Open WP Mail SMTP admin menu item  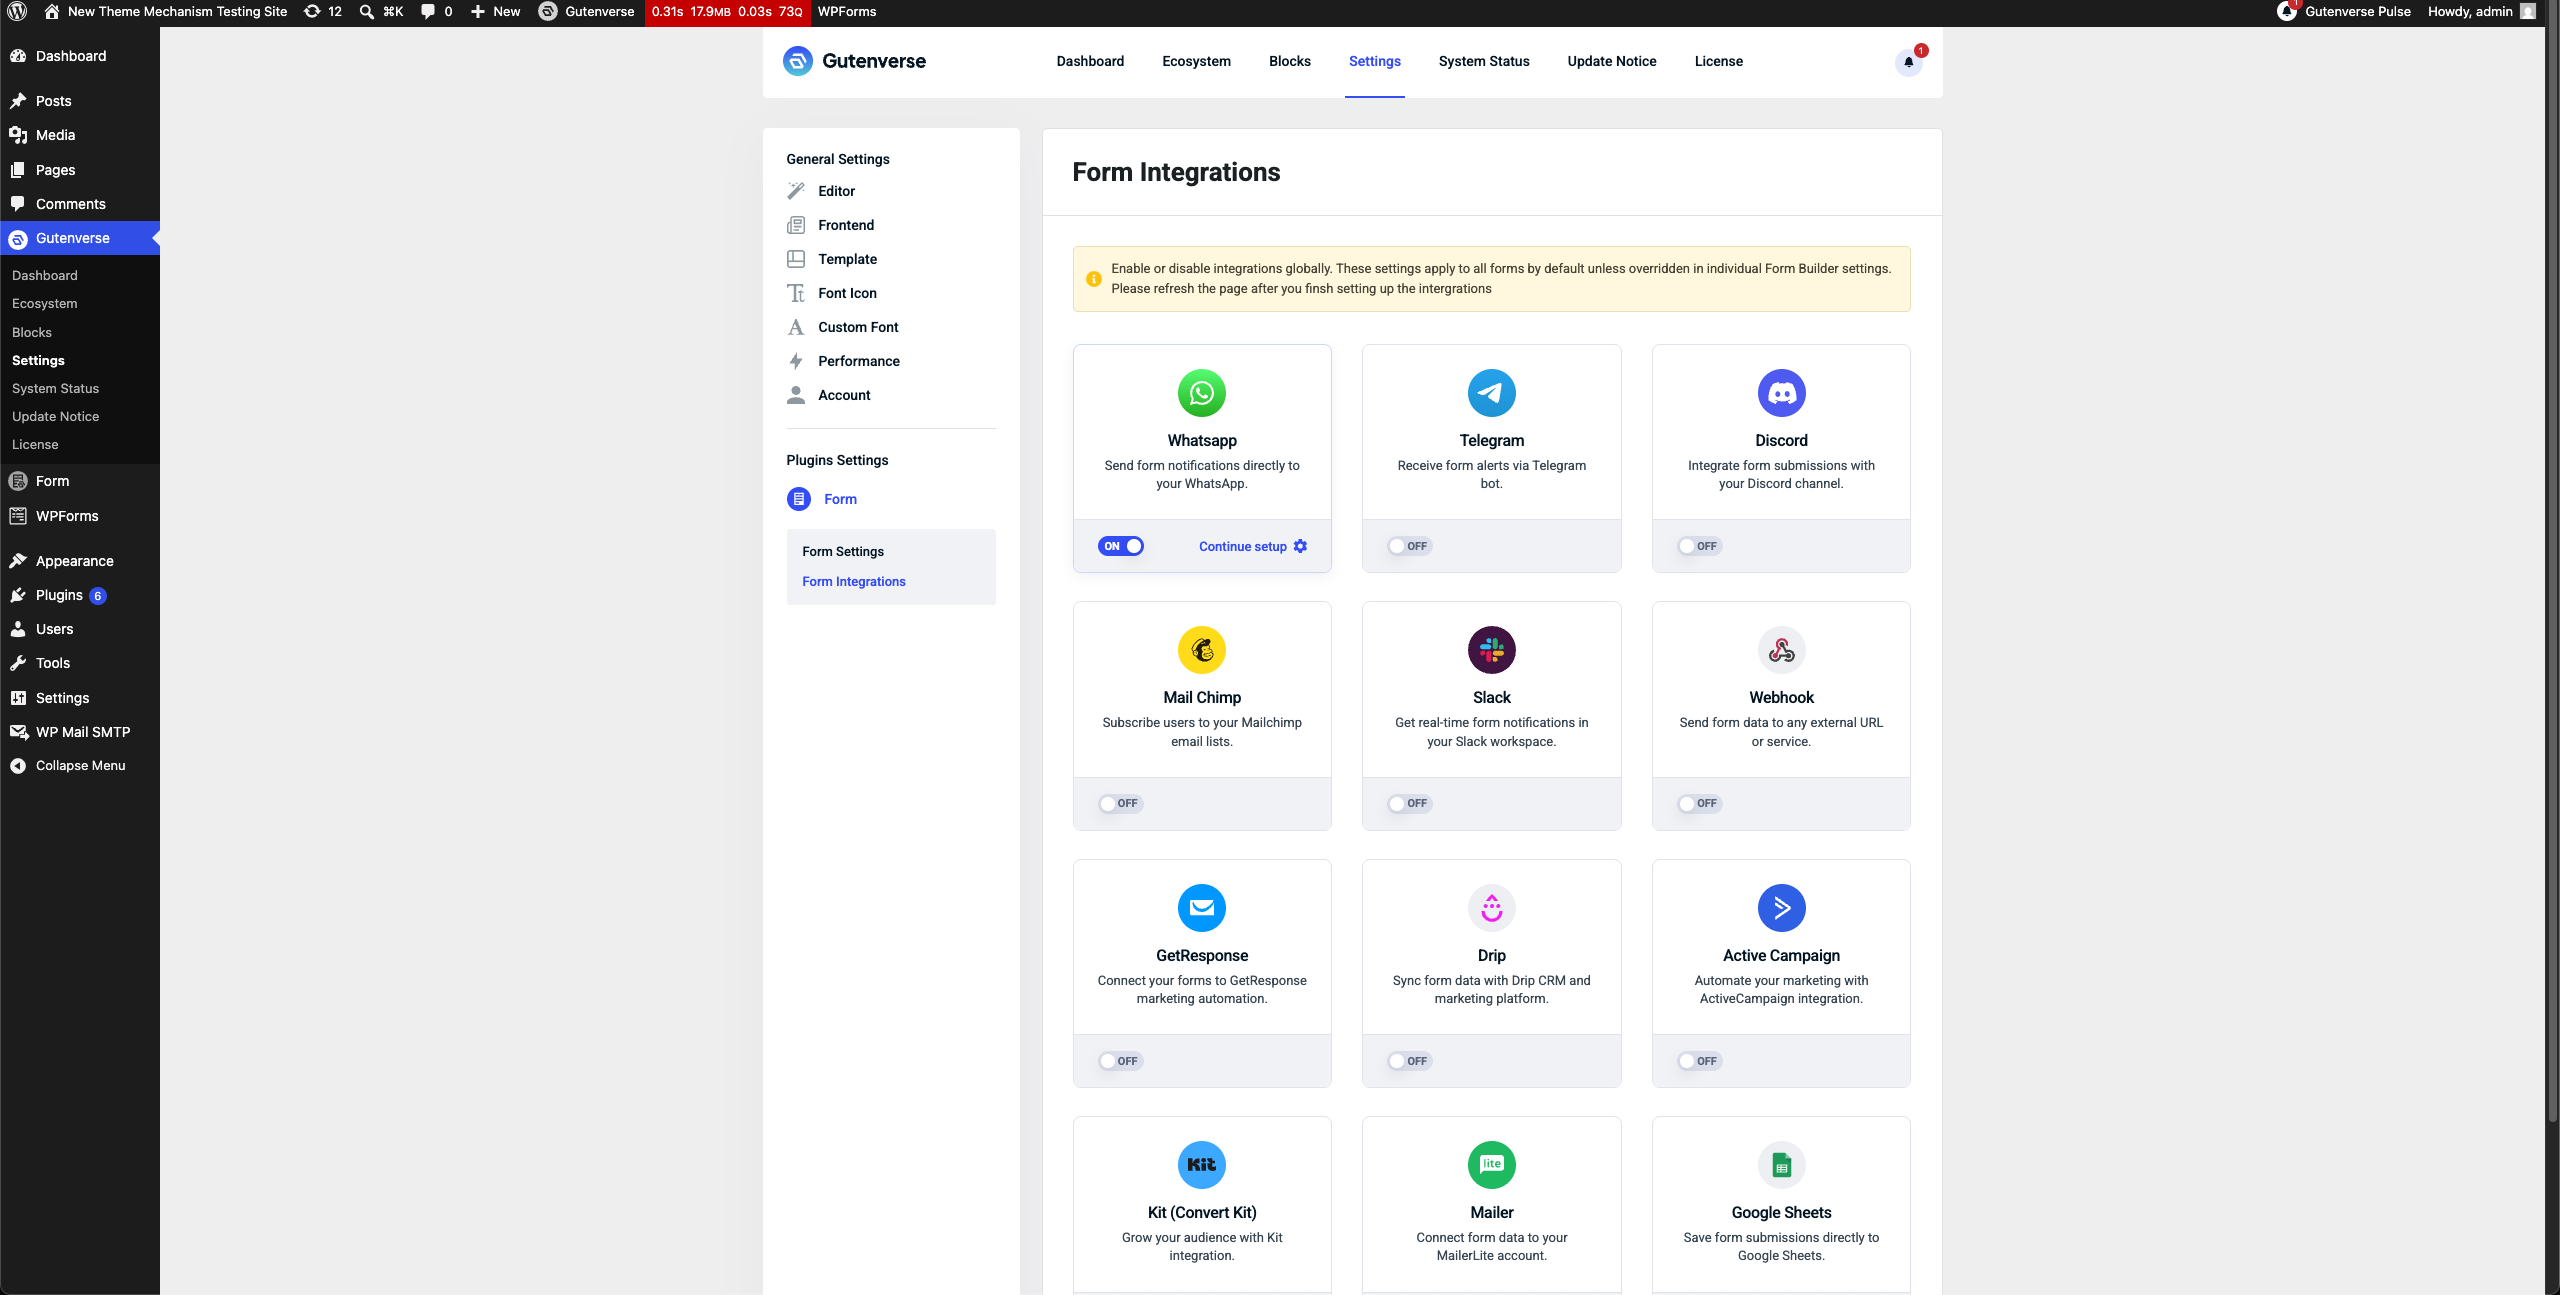pos(80,732)
